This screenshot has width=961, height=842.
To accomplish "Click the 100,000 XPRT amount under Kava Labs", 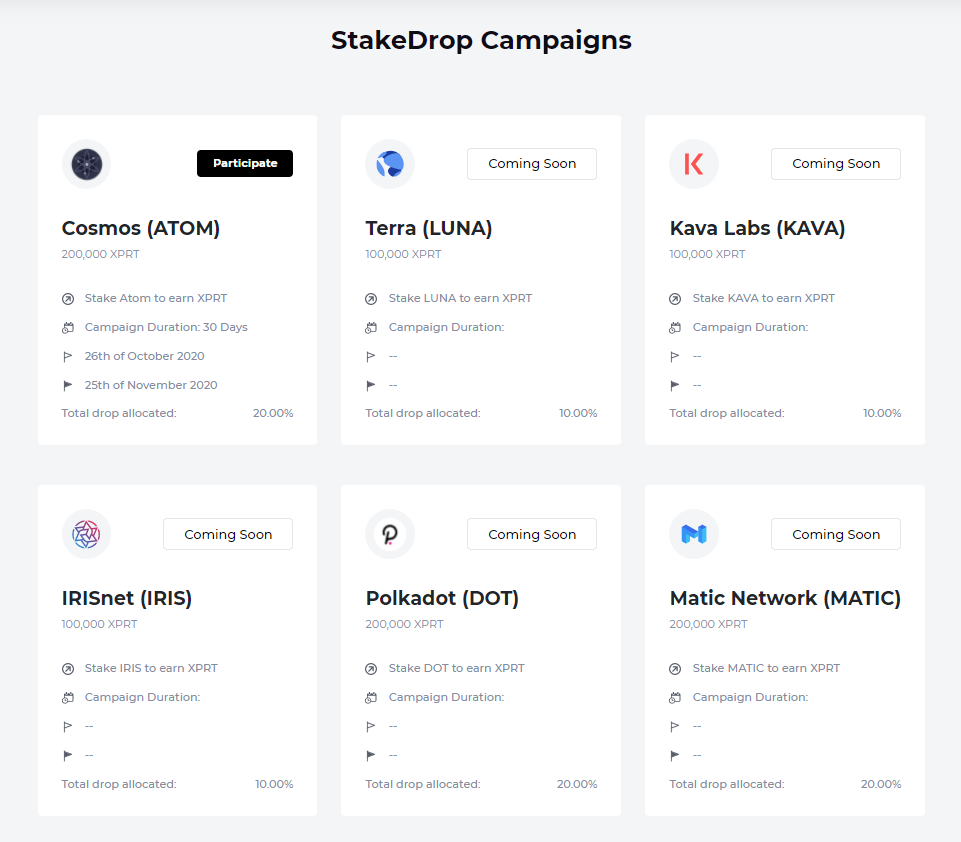I will (x=707, y=254).
